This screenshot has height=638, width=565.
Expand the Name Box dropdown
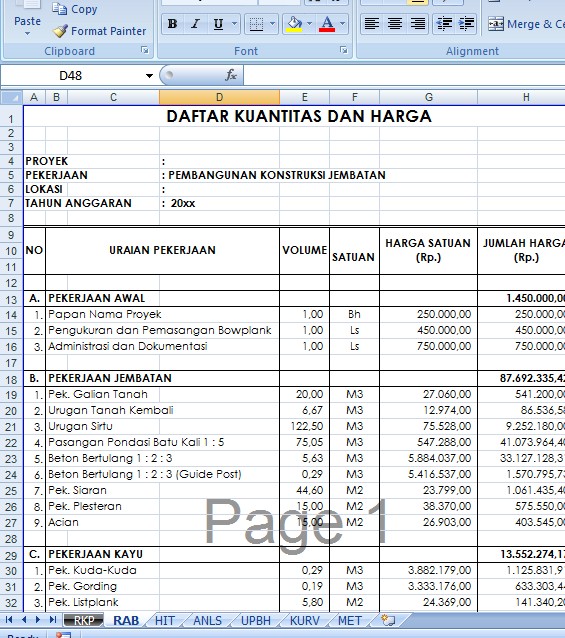pyautogui.click(x=149, y=76)
